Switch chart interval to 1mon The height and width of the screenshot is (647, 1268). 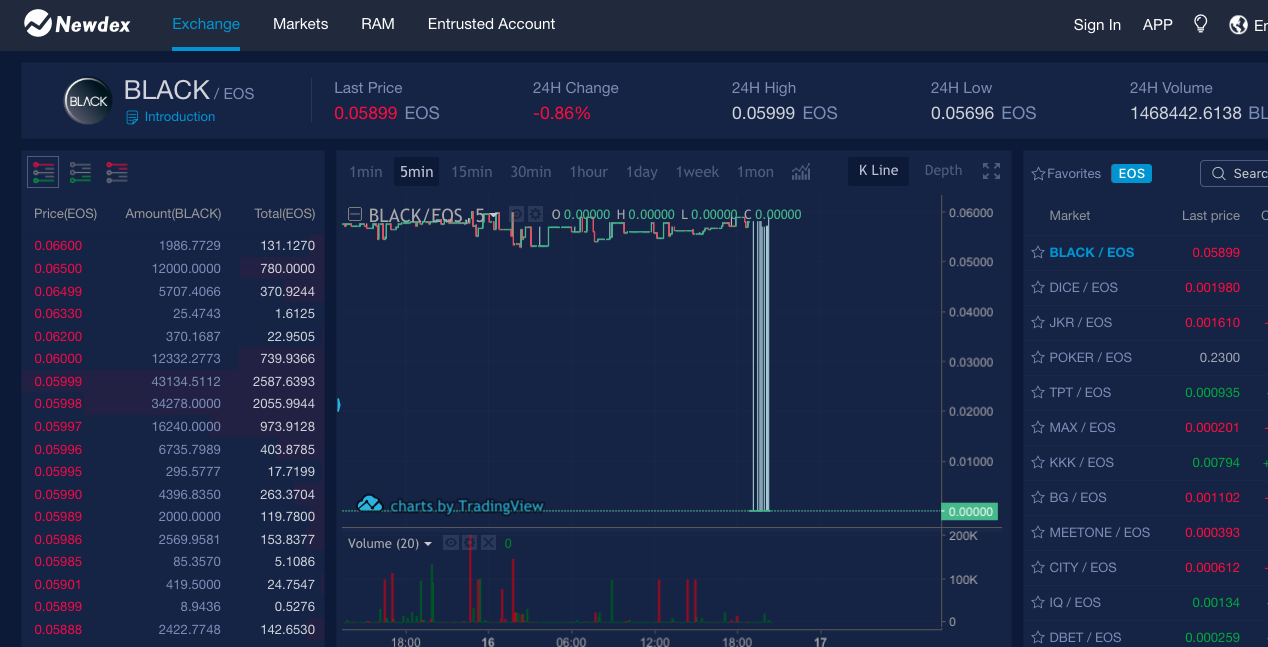tap(755, 172)
